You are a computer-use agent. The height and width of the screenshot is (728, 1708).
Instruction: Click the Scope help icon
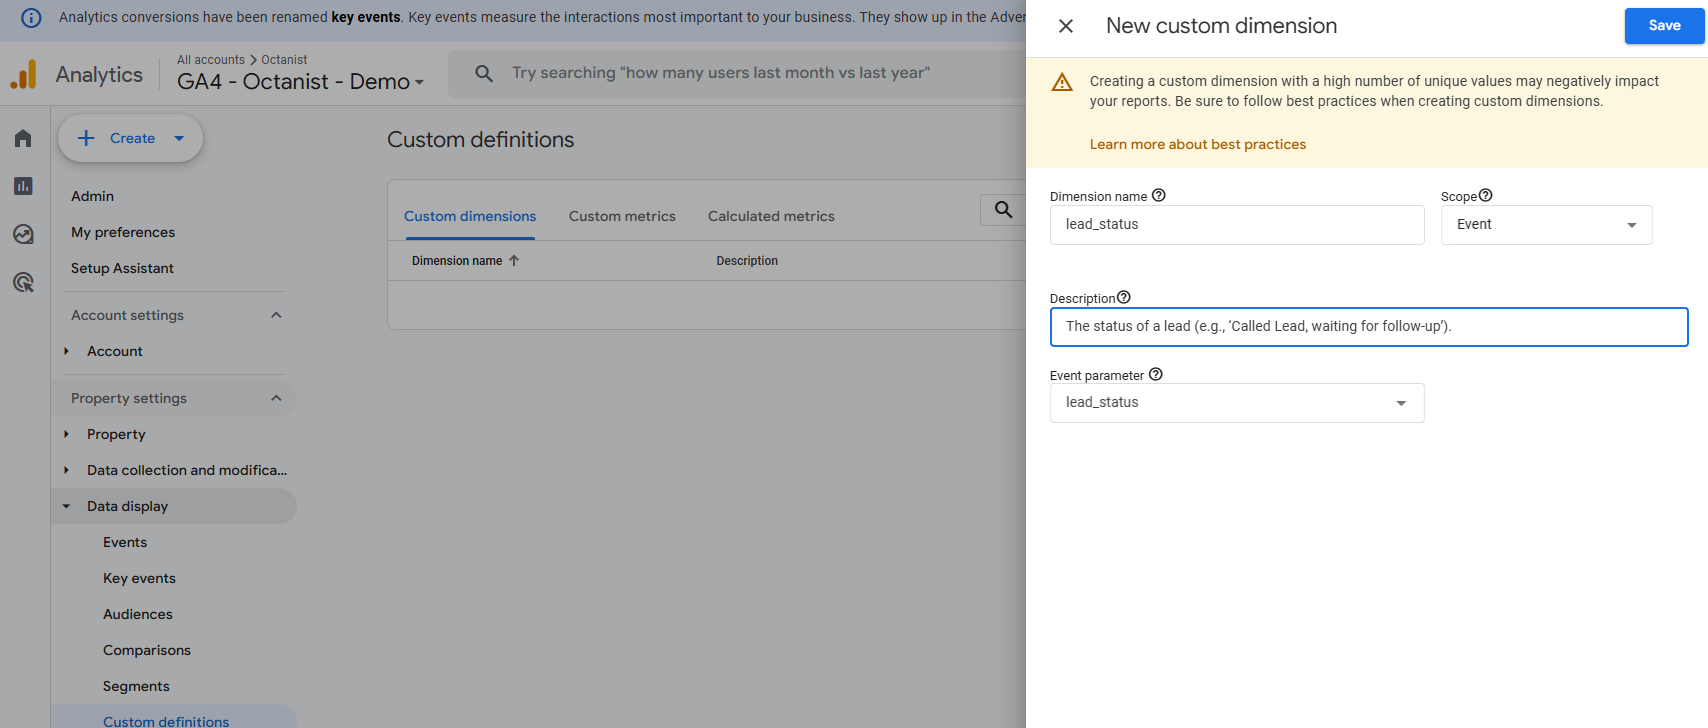(1485, 196)
